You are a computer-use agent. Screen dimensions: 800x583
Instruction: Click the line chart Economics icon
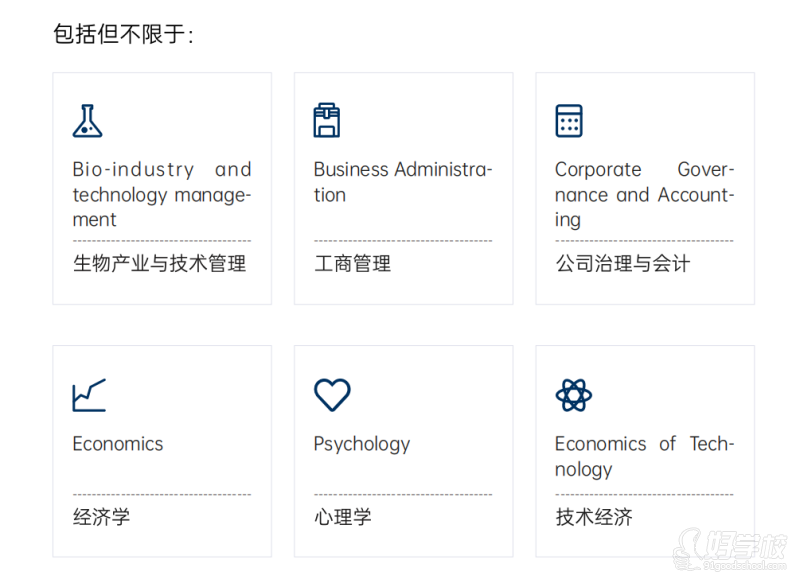point(89,395)
